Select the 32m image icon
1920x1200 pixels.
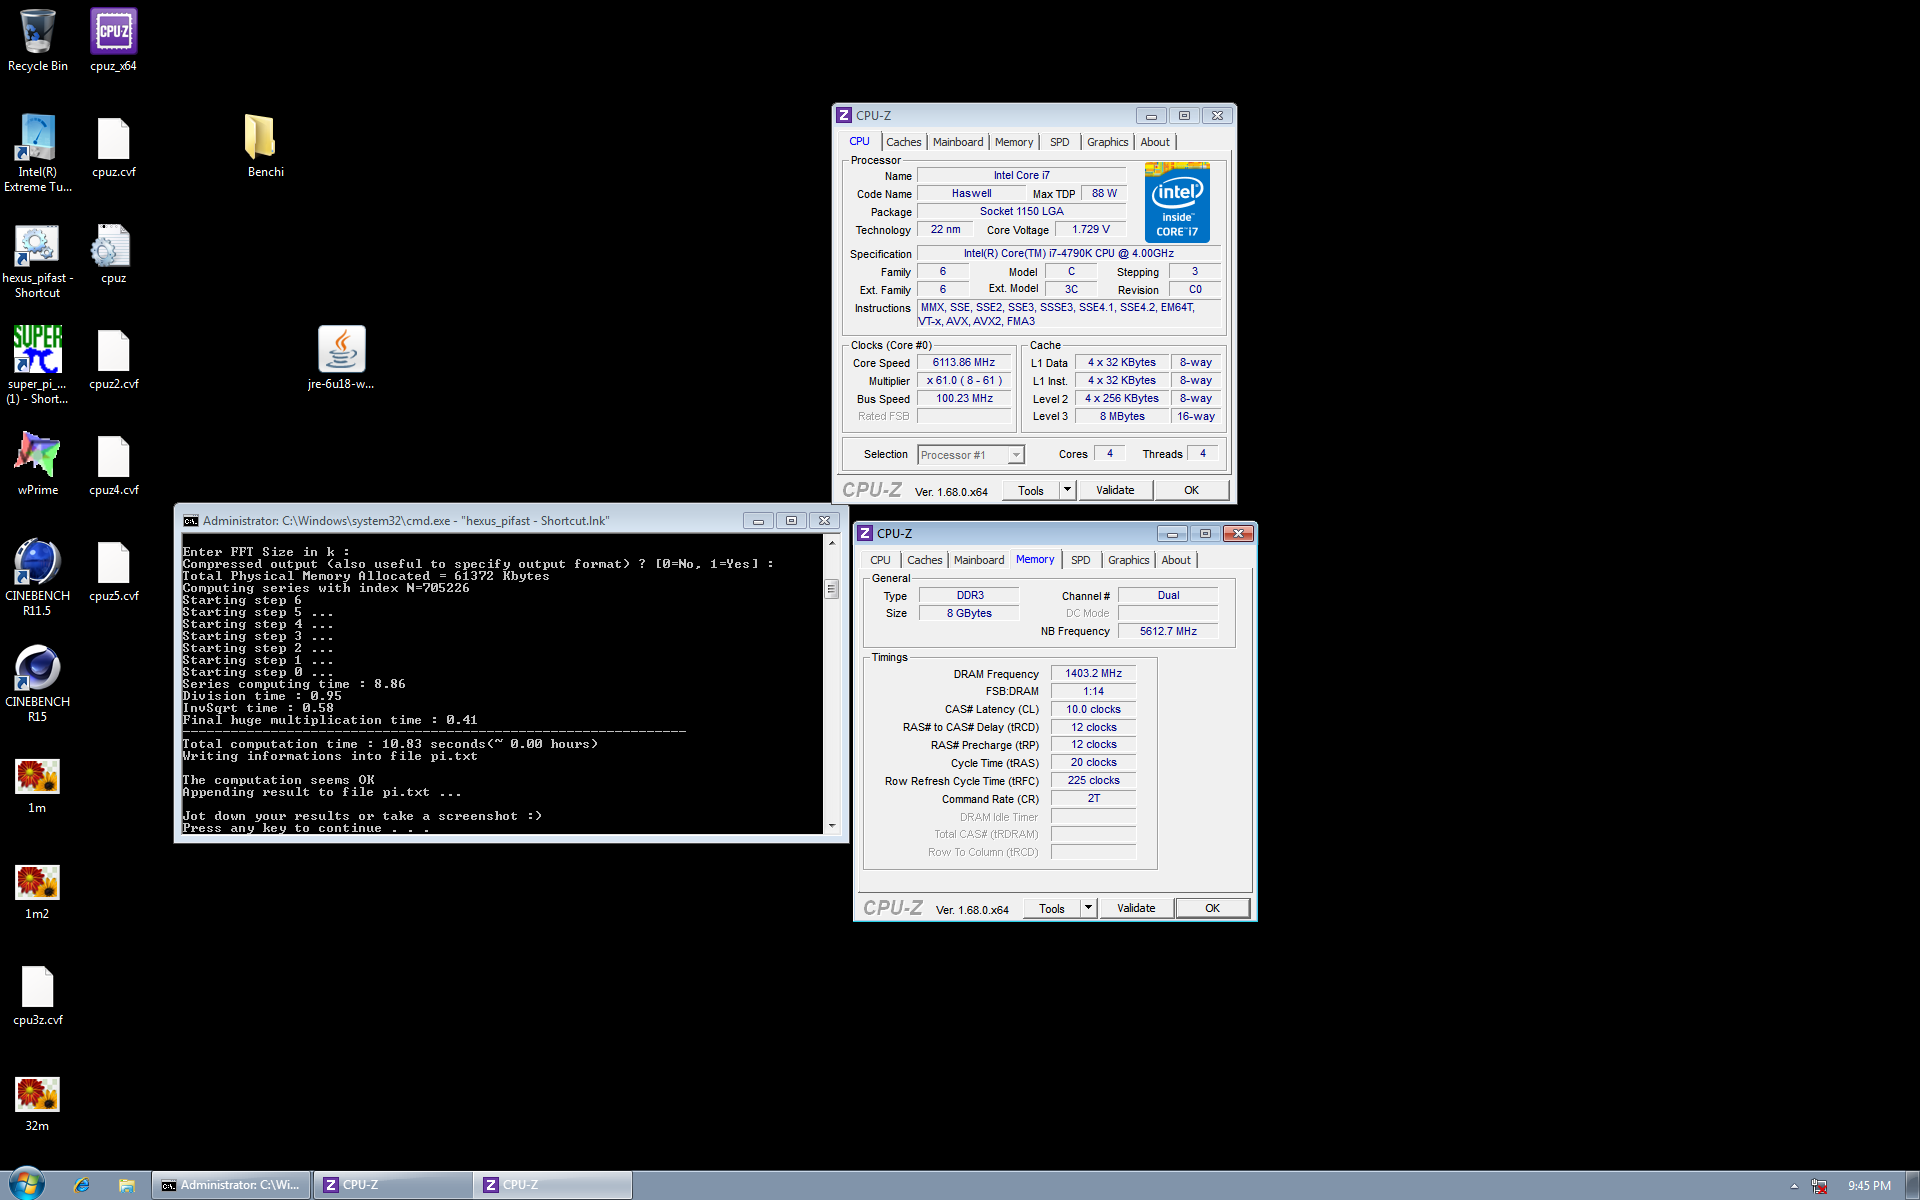coord(37,1103)
